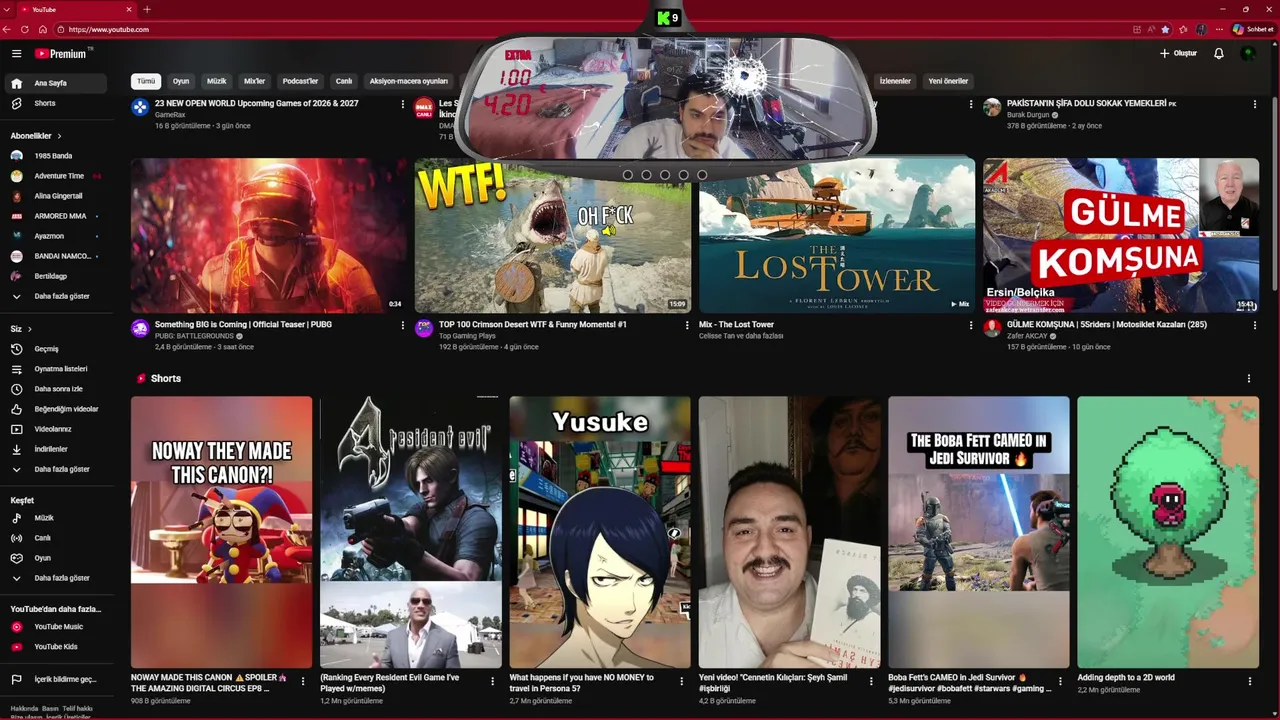Open options menu for 23 NEW OPEN WORLD video

[403, 104]
